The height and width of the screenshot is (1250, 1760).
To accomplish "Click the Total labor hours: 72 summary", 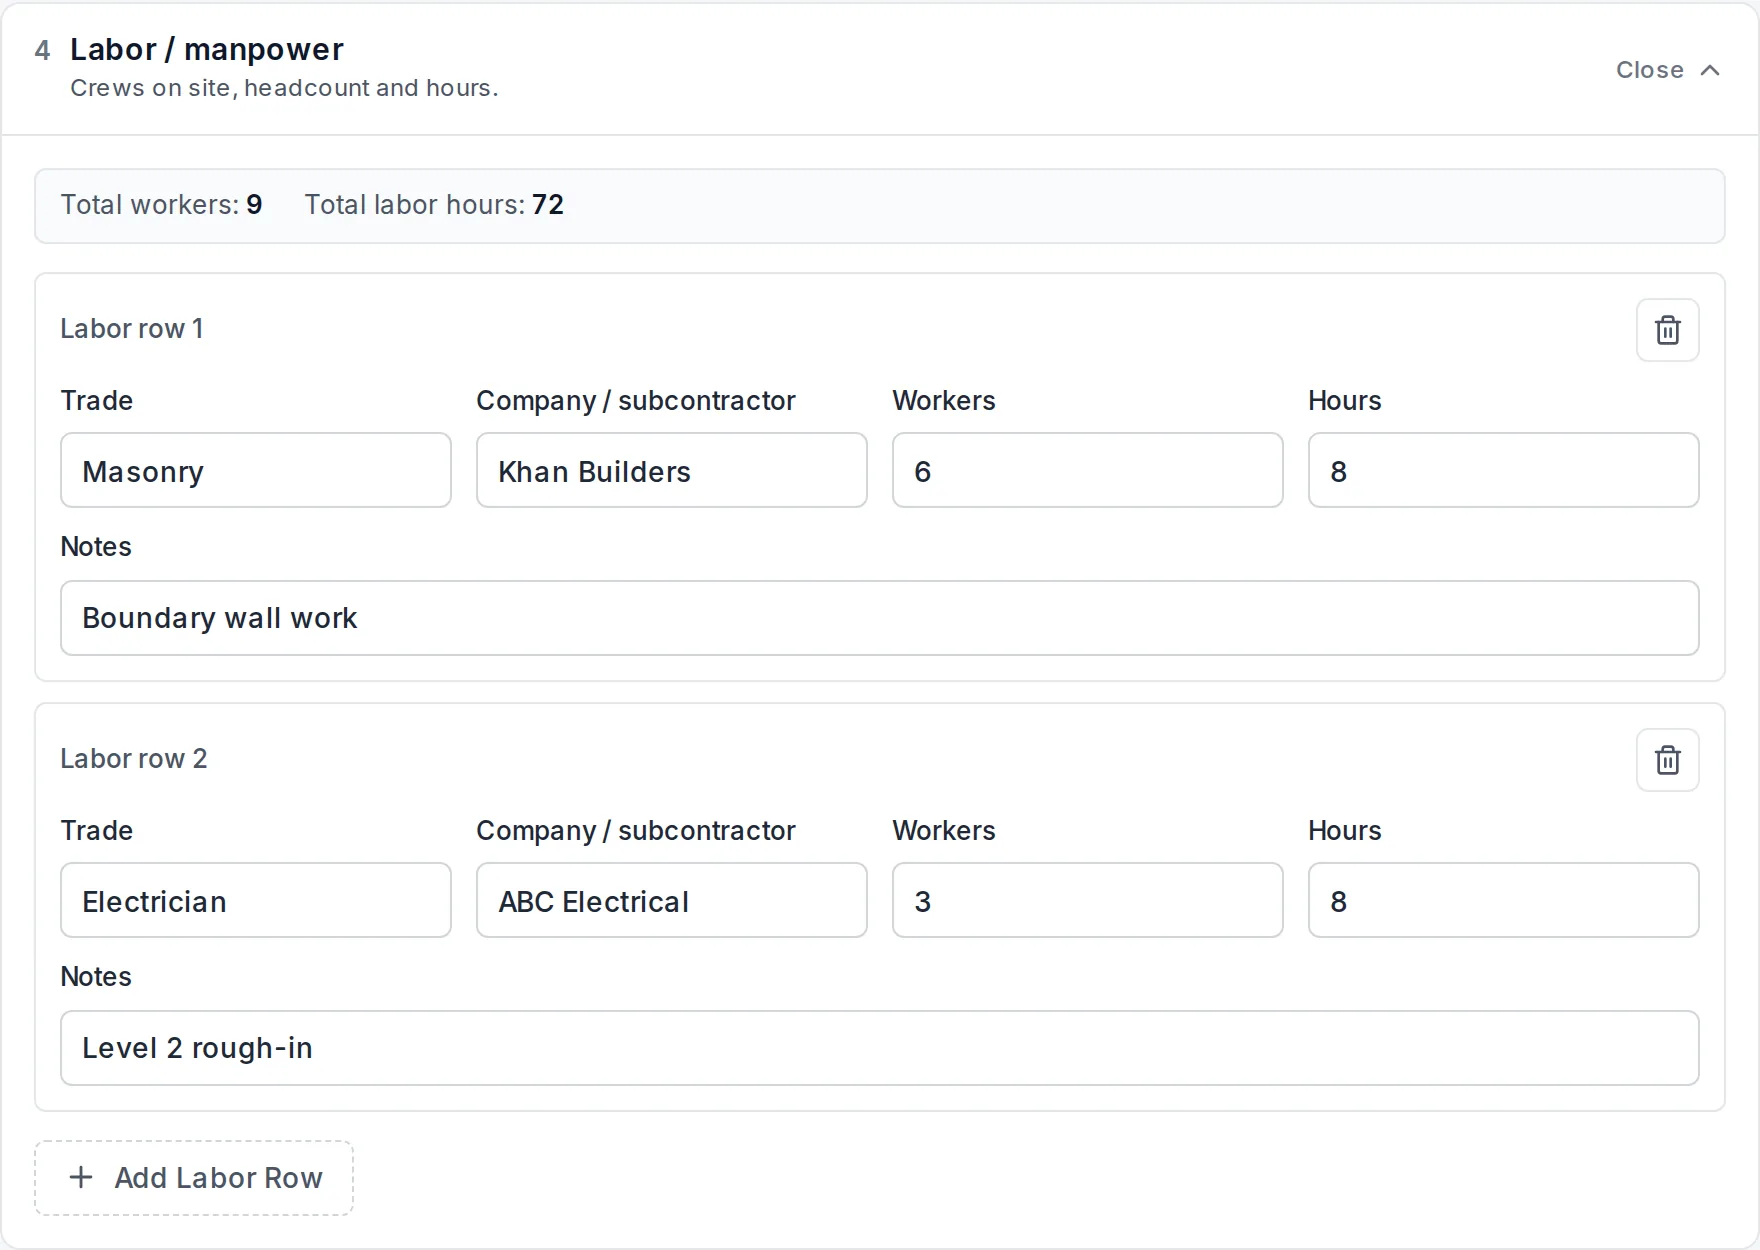I will (434, 205).
